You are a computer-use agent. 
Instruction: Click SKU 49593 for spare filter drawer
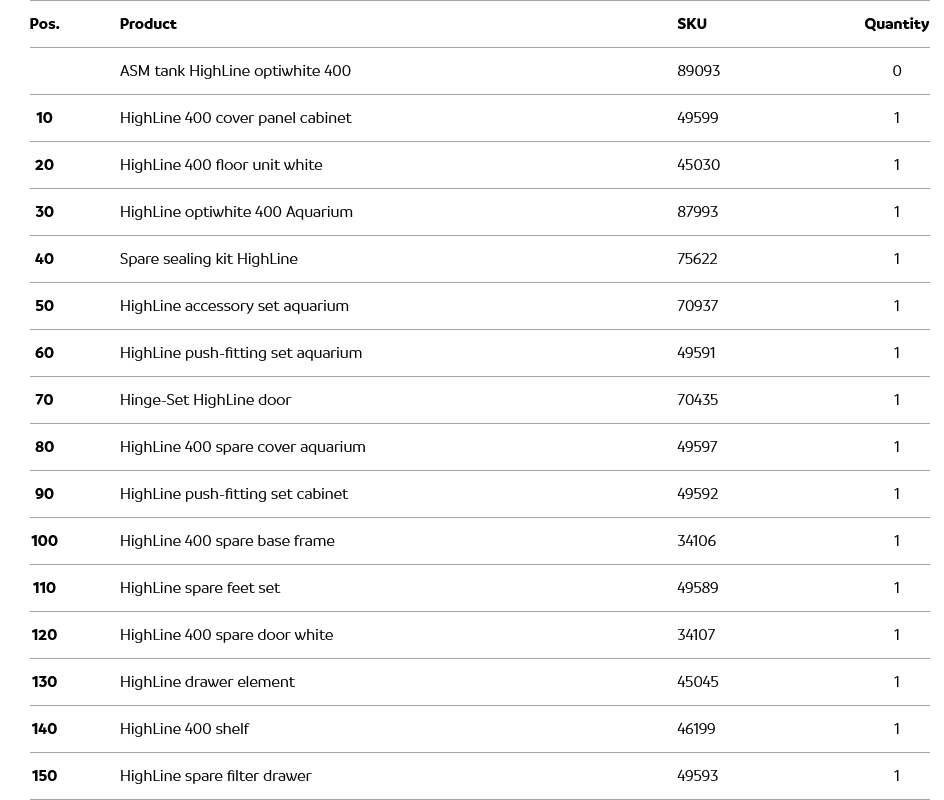[x=697, y=776]
